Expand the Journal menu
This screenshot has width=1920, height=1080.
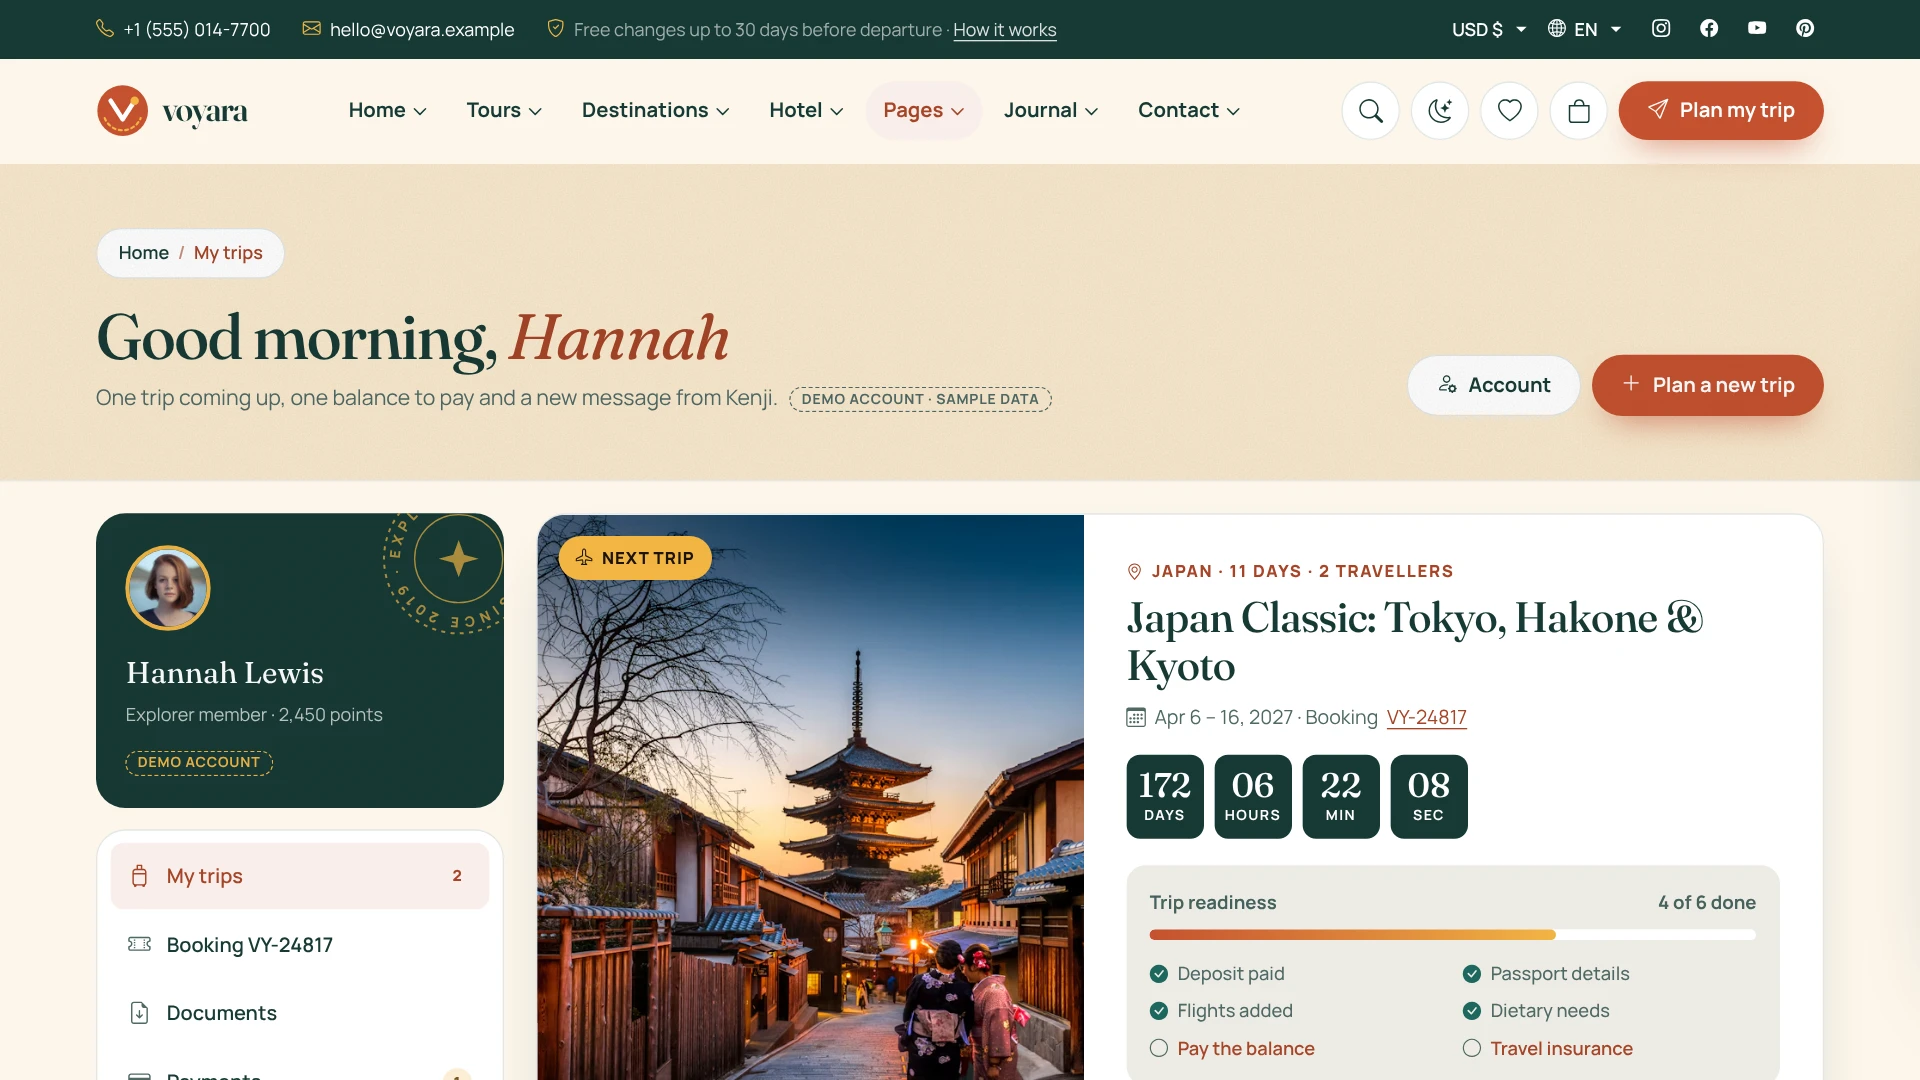(1051, 110)
